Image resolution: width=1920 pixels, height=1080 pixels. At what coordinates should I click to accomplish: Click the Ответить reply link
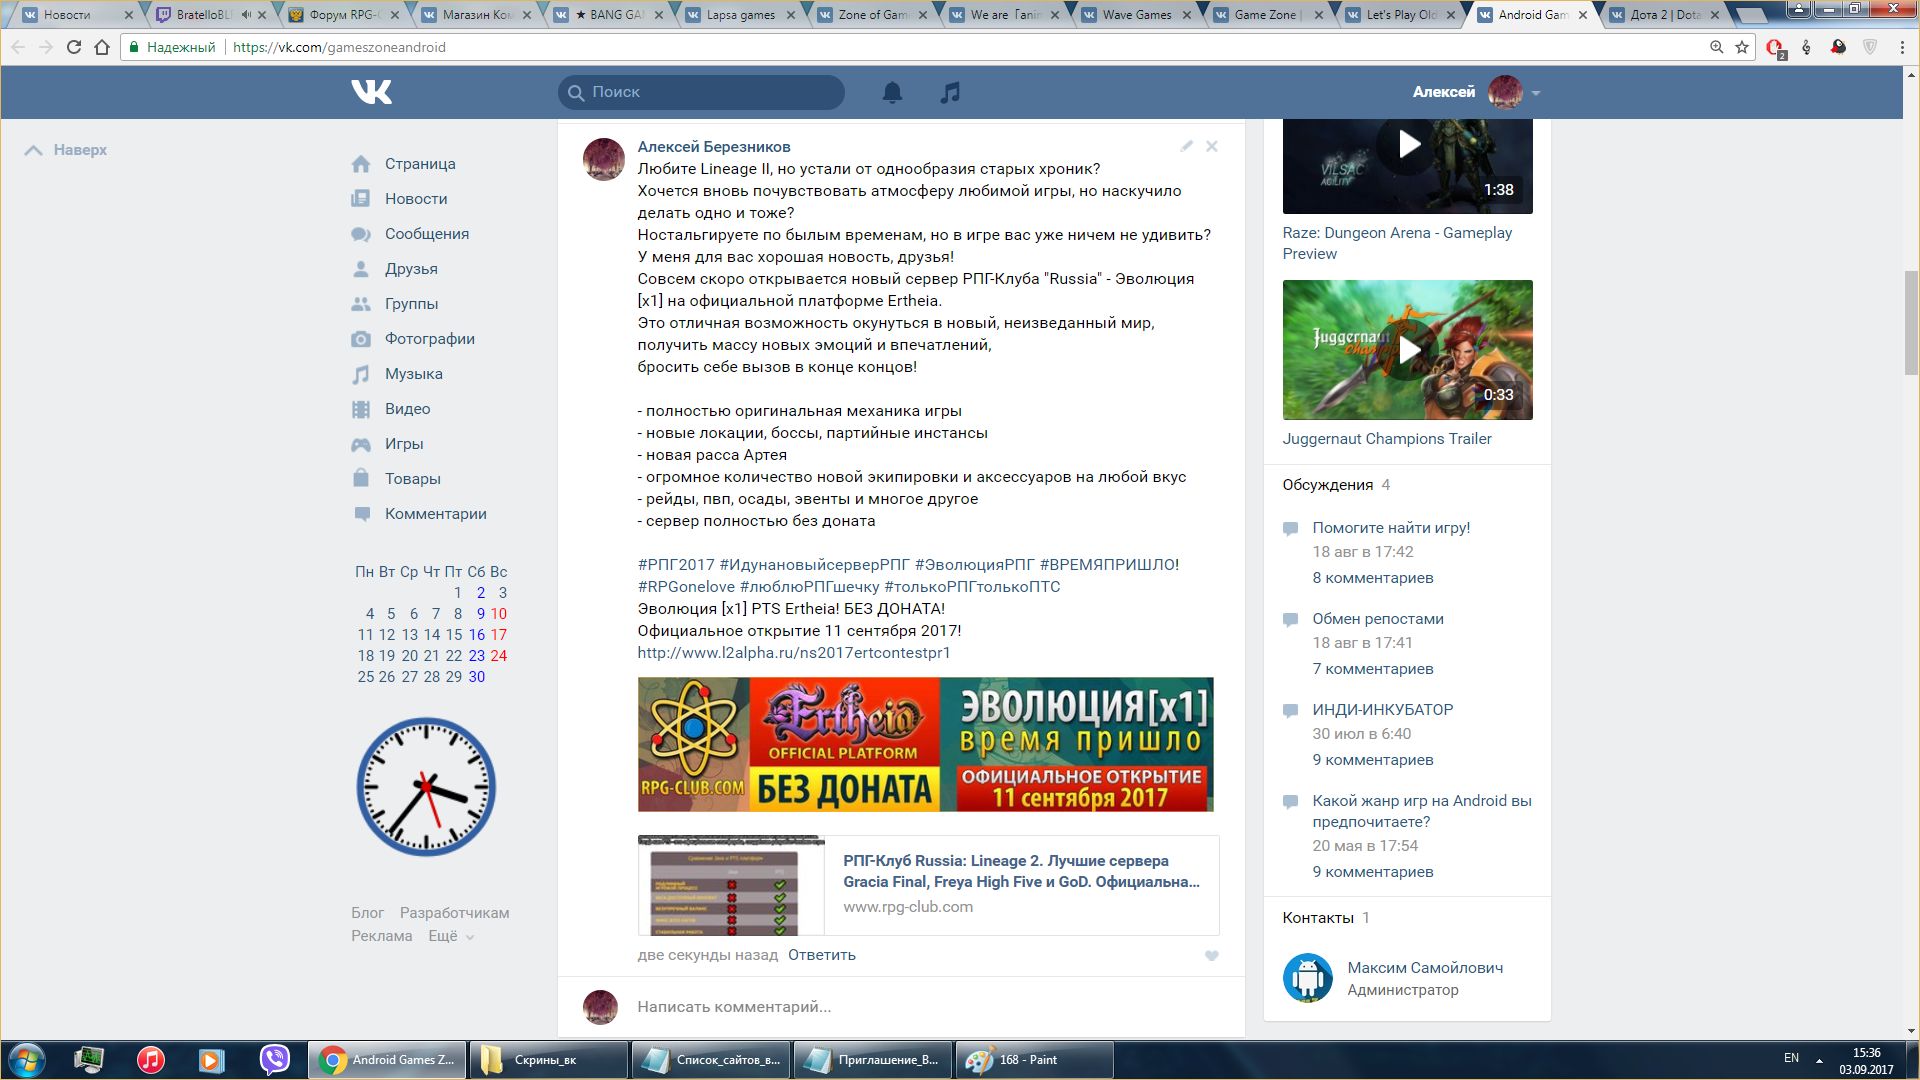coord(822,955)
